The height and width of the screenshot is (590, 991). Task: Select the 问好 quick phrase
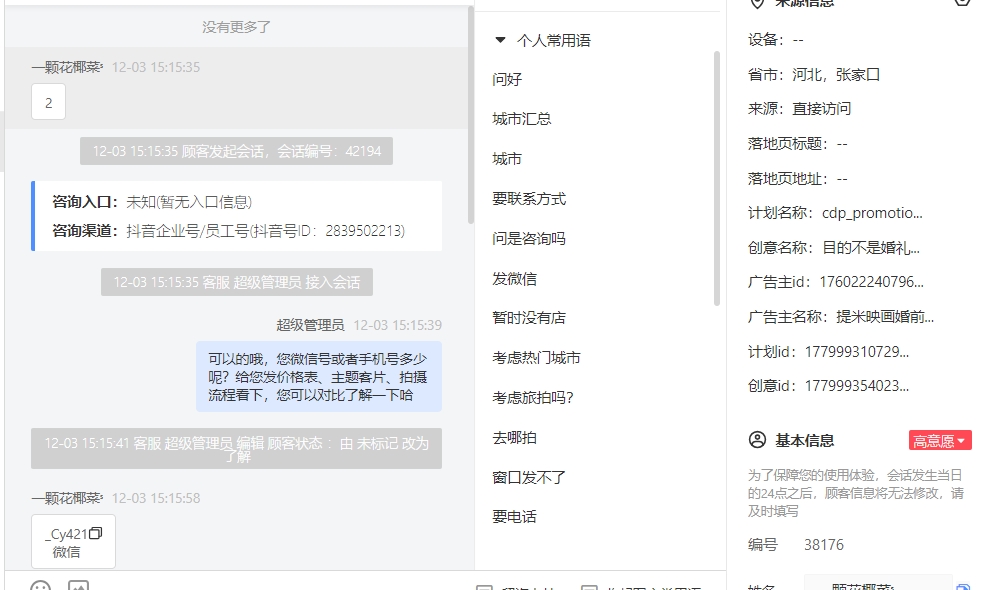[x=507, y=80]
